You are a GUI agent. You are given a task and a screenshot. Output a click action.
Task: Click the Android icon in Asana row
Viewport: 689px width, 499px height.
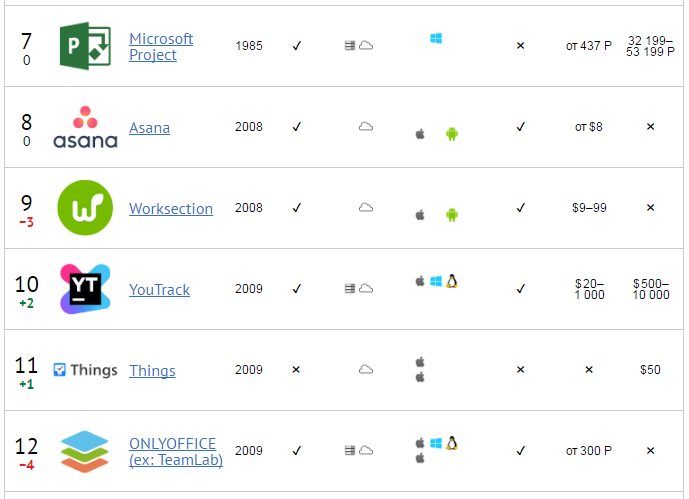tap(452, 134)
